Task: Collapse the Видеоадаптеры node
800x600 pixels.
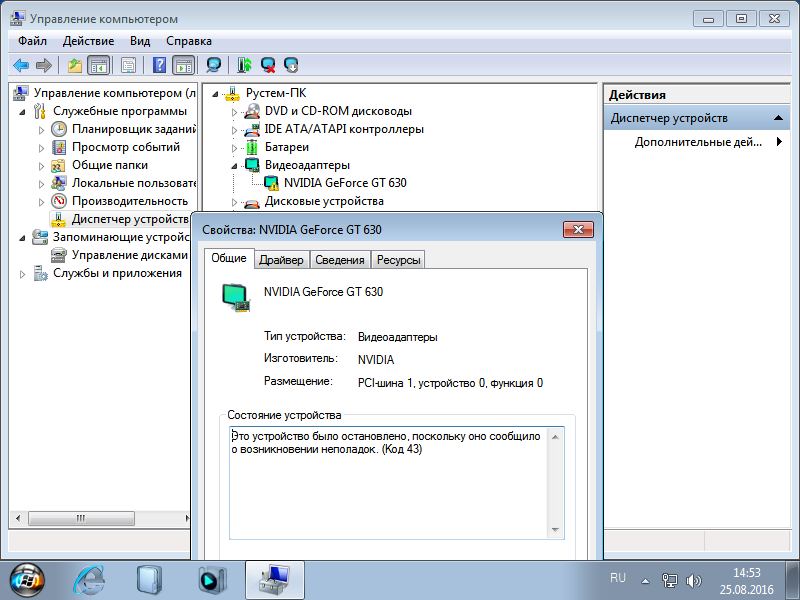Action: tap(234, 166)
